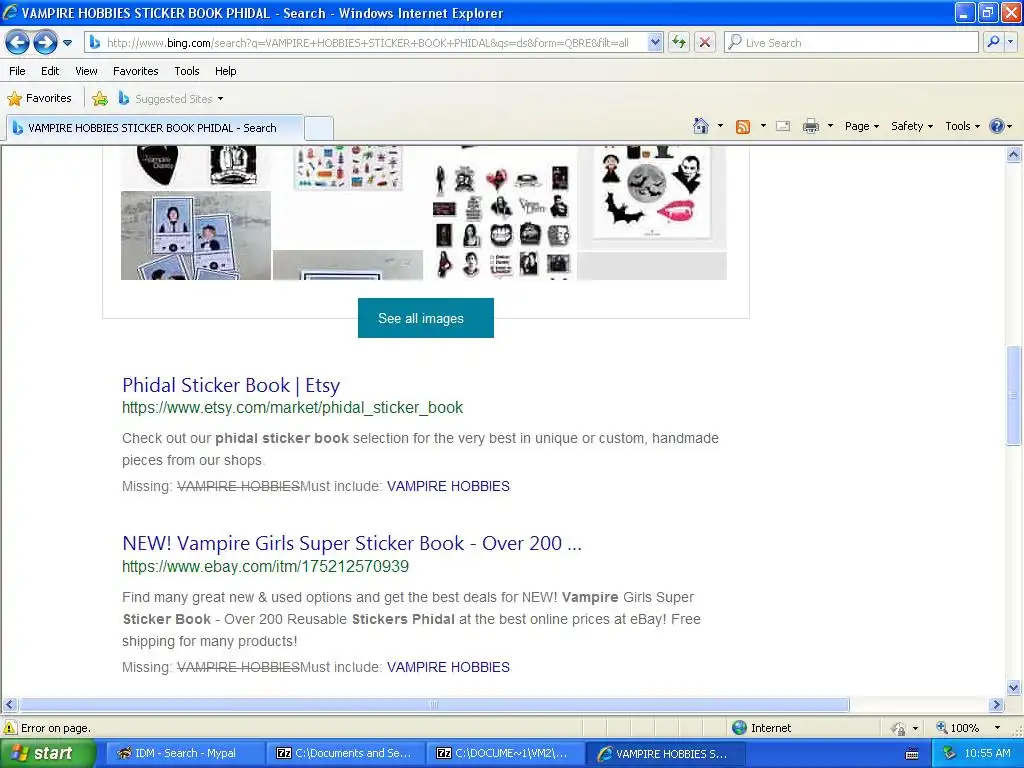
Task: Click the vertical scrollbar thumb
Action: [1014, 396]
